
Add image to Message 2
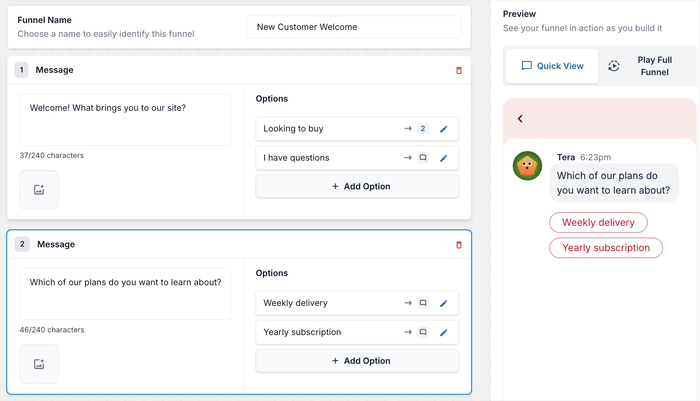coord(39,364)
